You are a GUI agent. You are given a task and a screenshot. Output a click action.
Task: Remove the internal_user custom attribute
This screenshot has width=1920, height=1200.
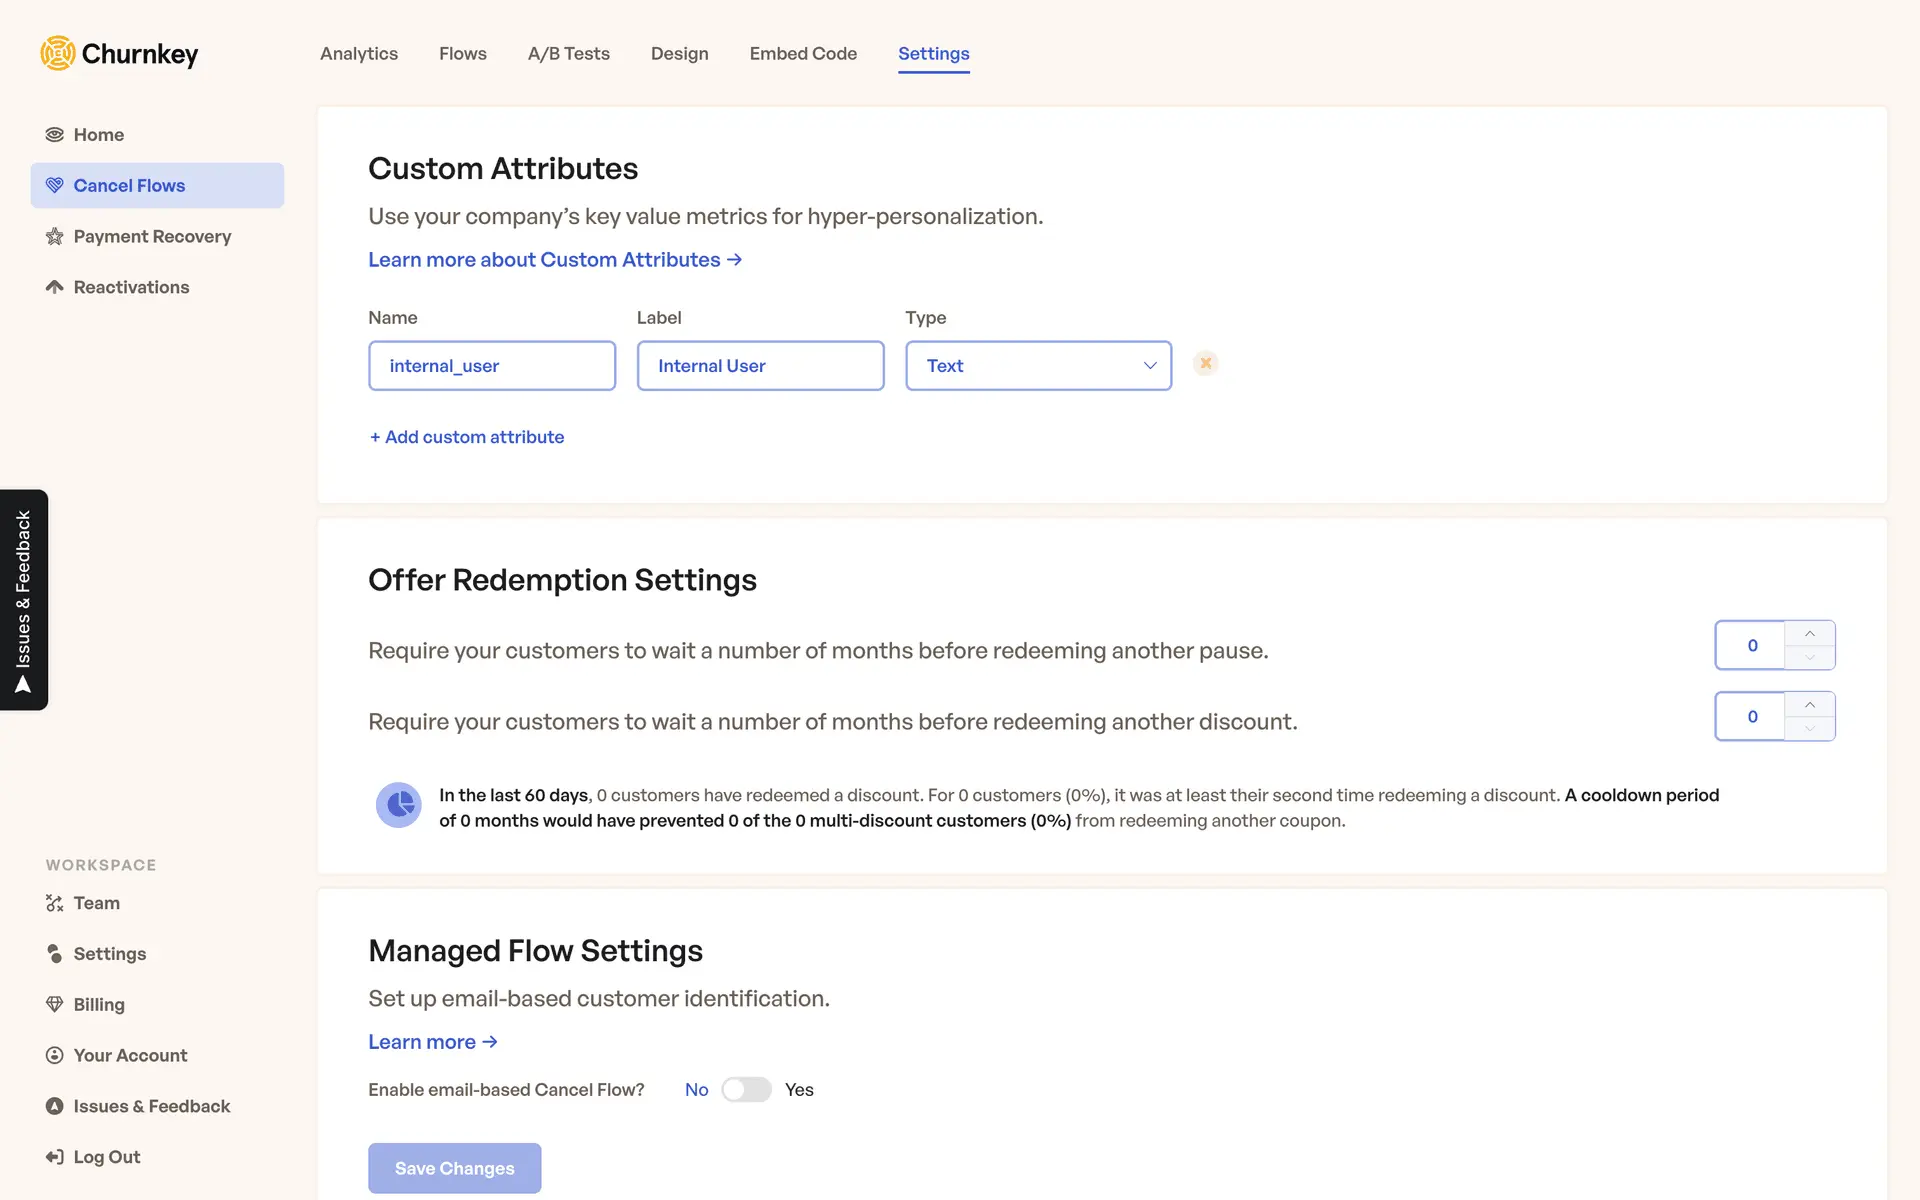point(1205,364)
